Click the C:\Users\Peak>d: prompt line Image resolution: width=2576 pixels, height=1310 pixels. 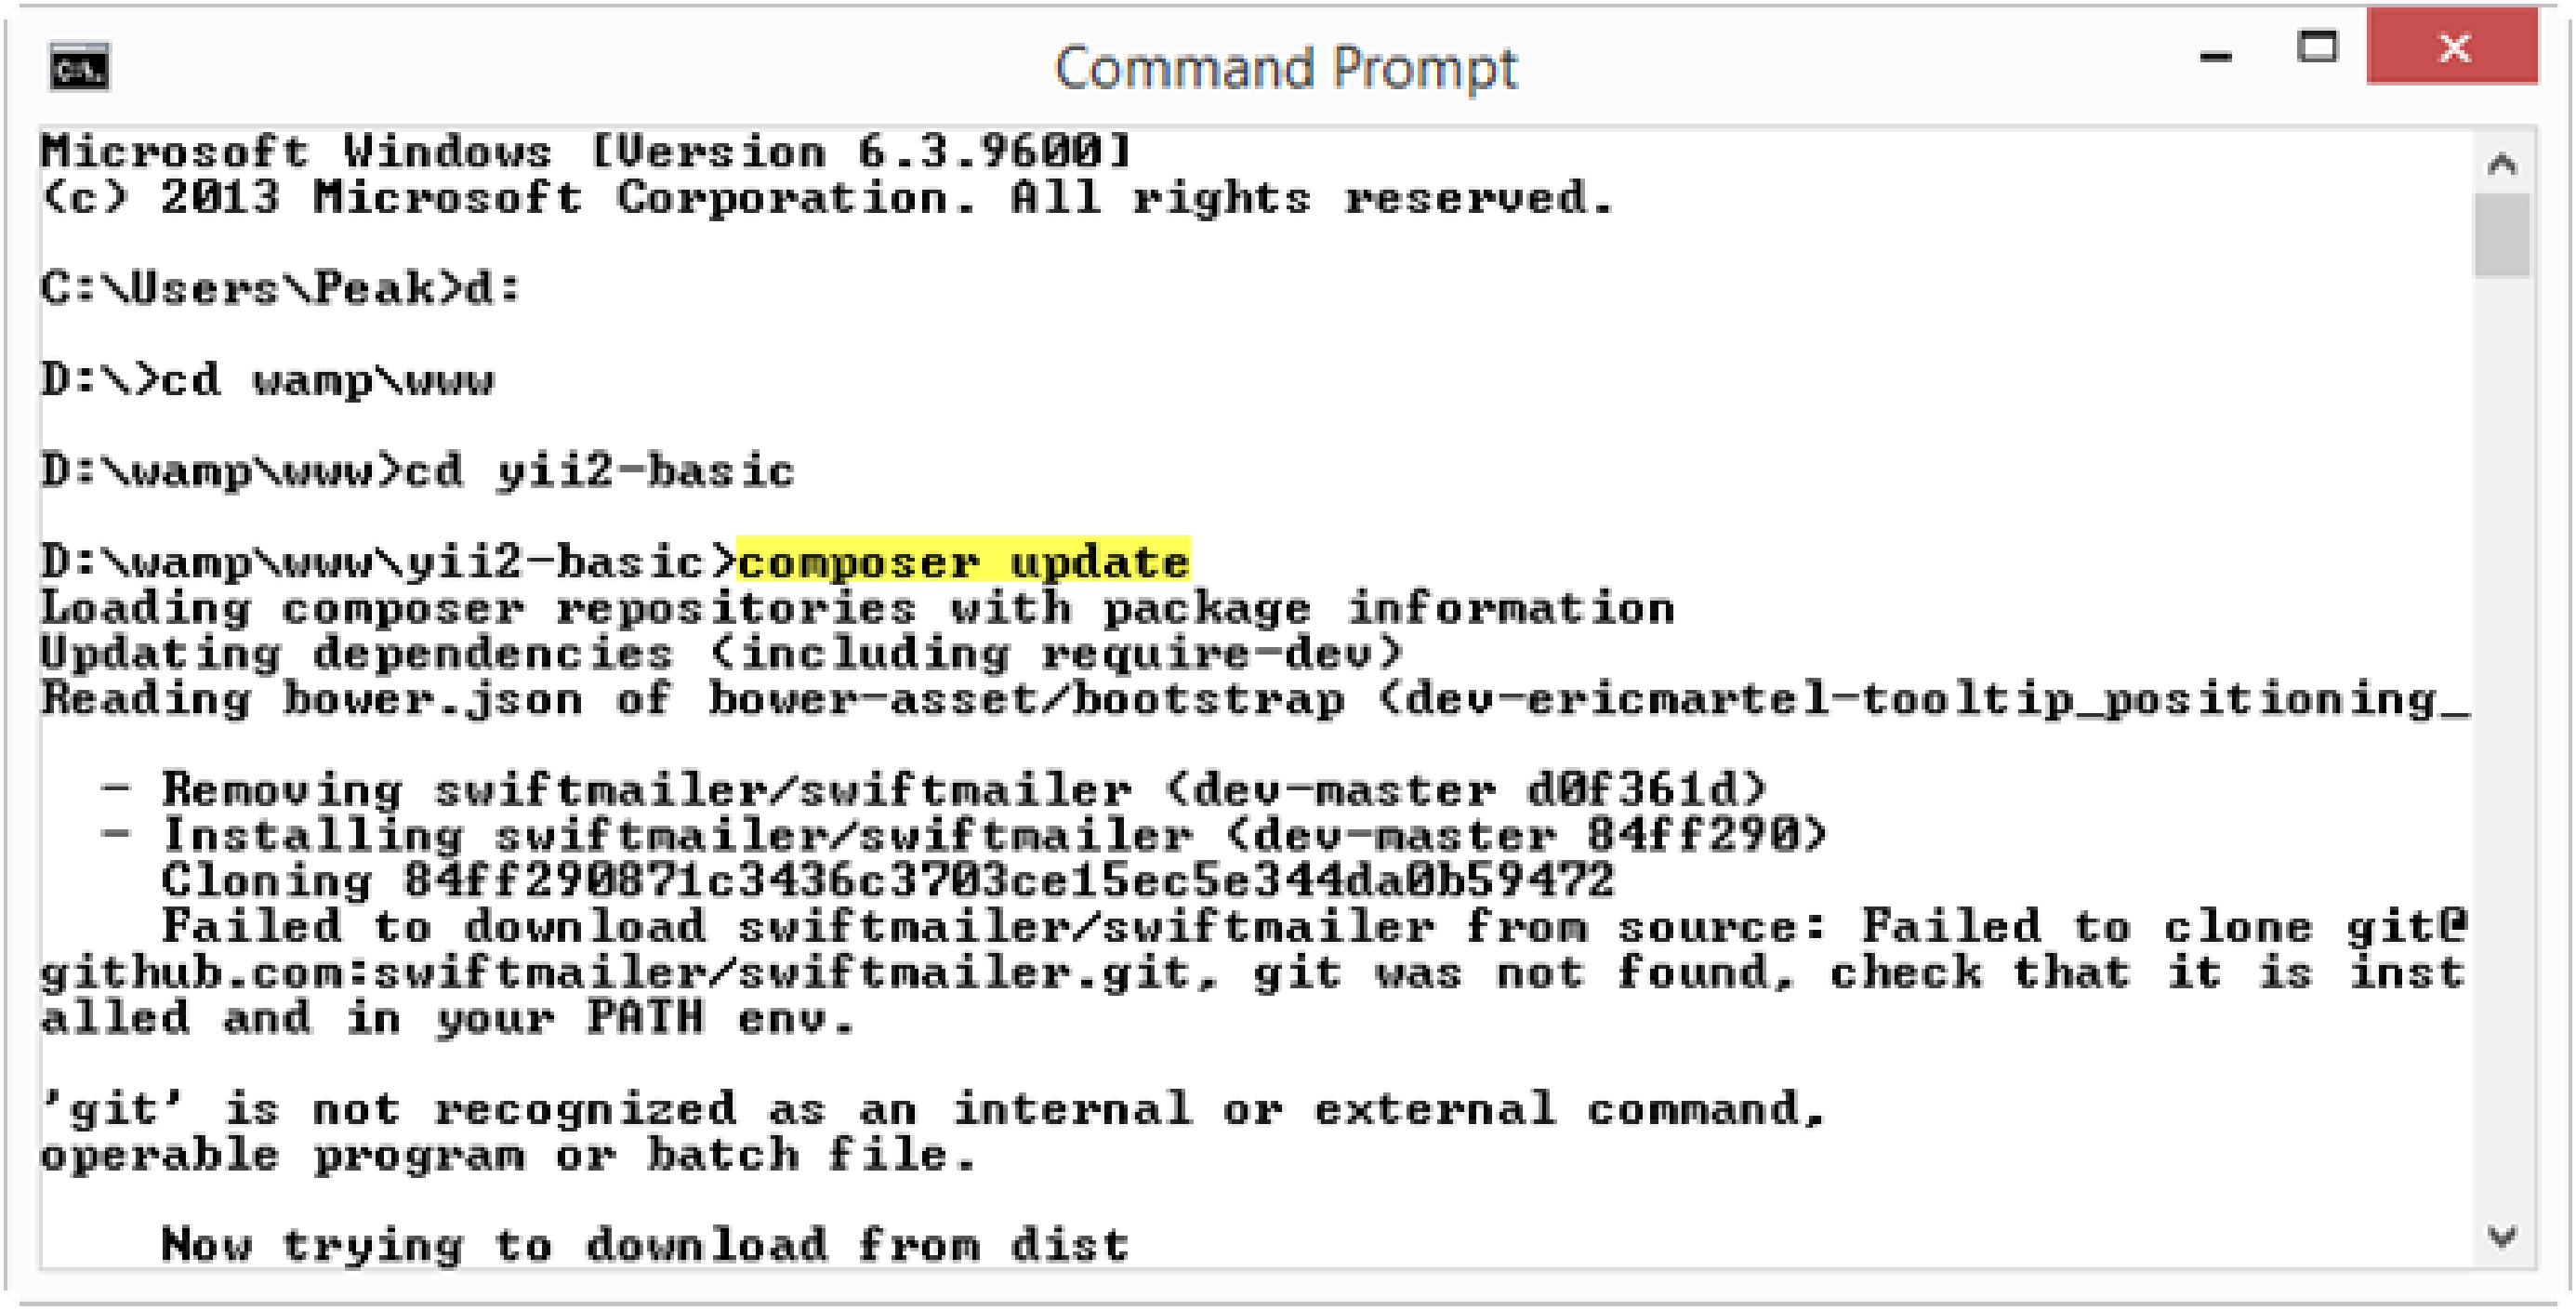click(281, 289)
